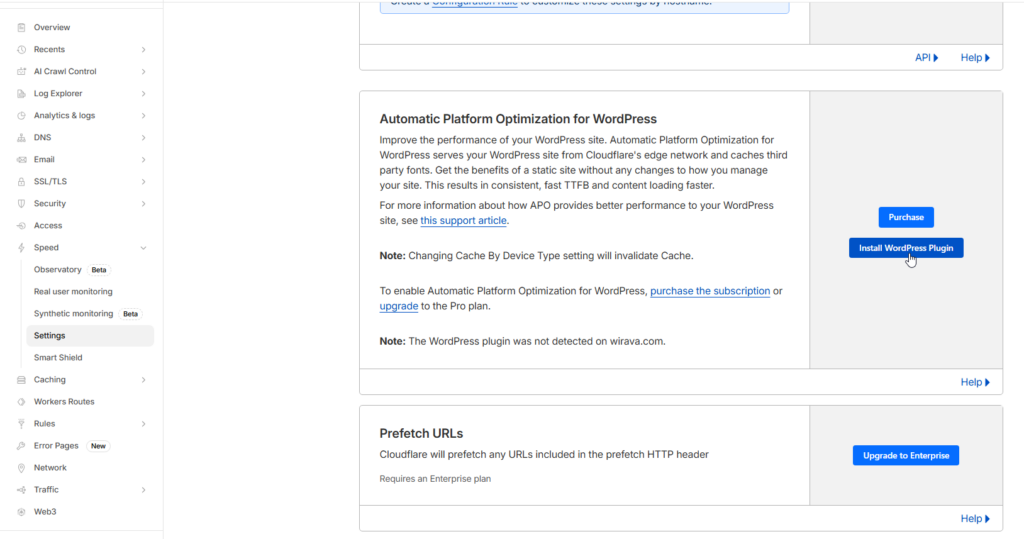Click the SSL/TLS lock icon
The image size is (1024, 539).
22,181
